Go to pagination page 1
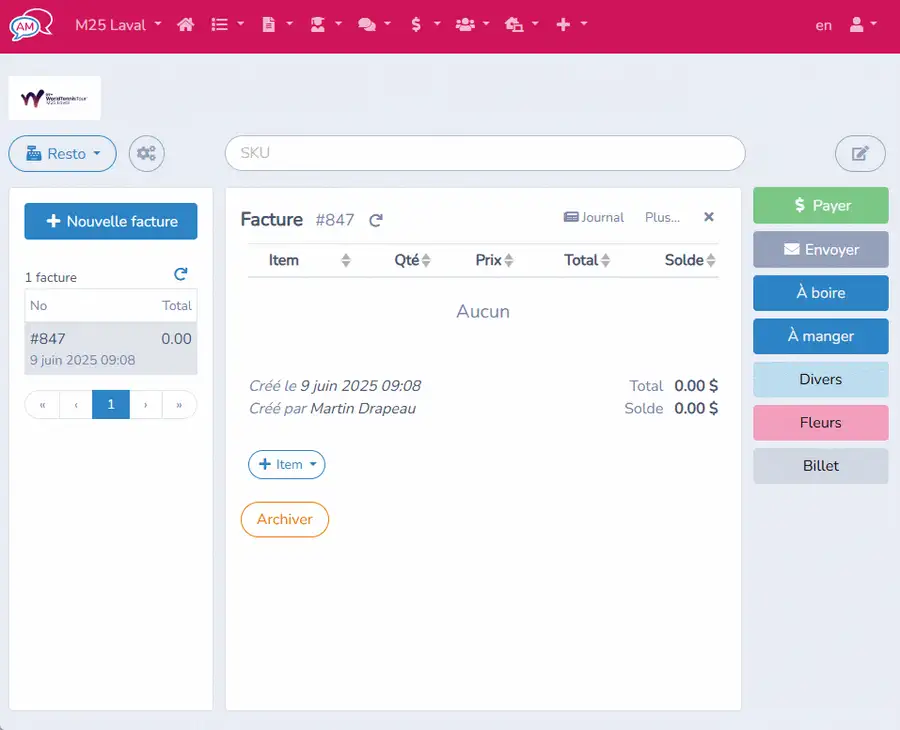This screenshot has width=900, height=730. click(x=111, y=405)
